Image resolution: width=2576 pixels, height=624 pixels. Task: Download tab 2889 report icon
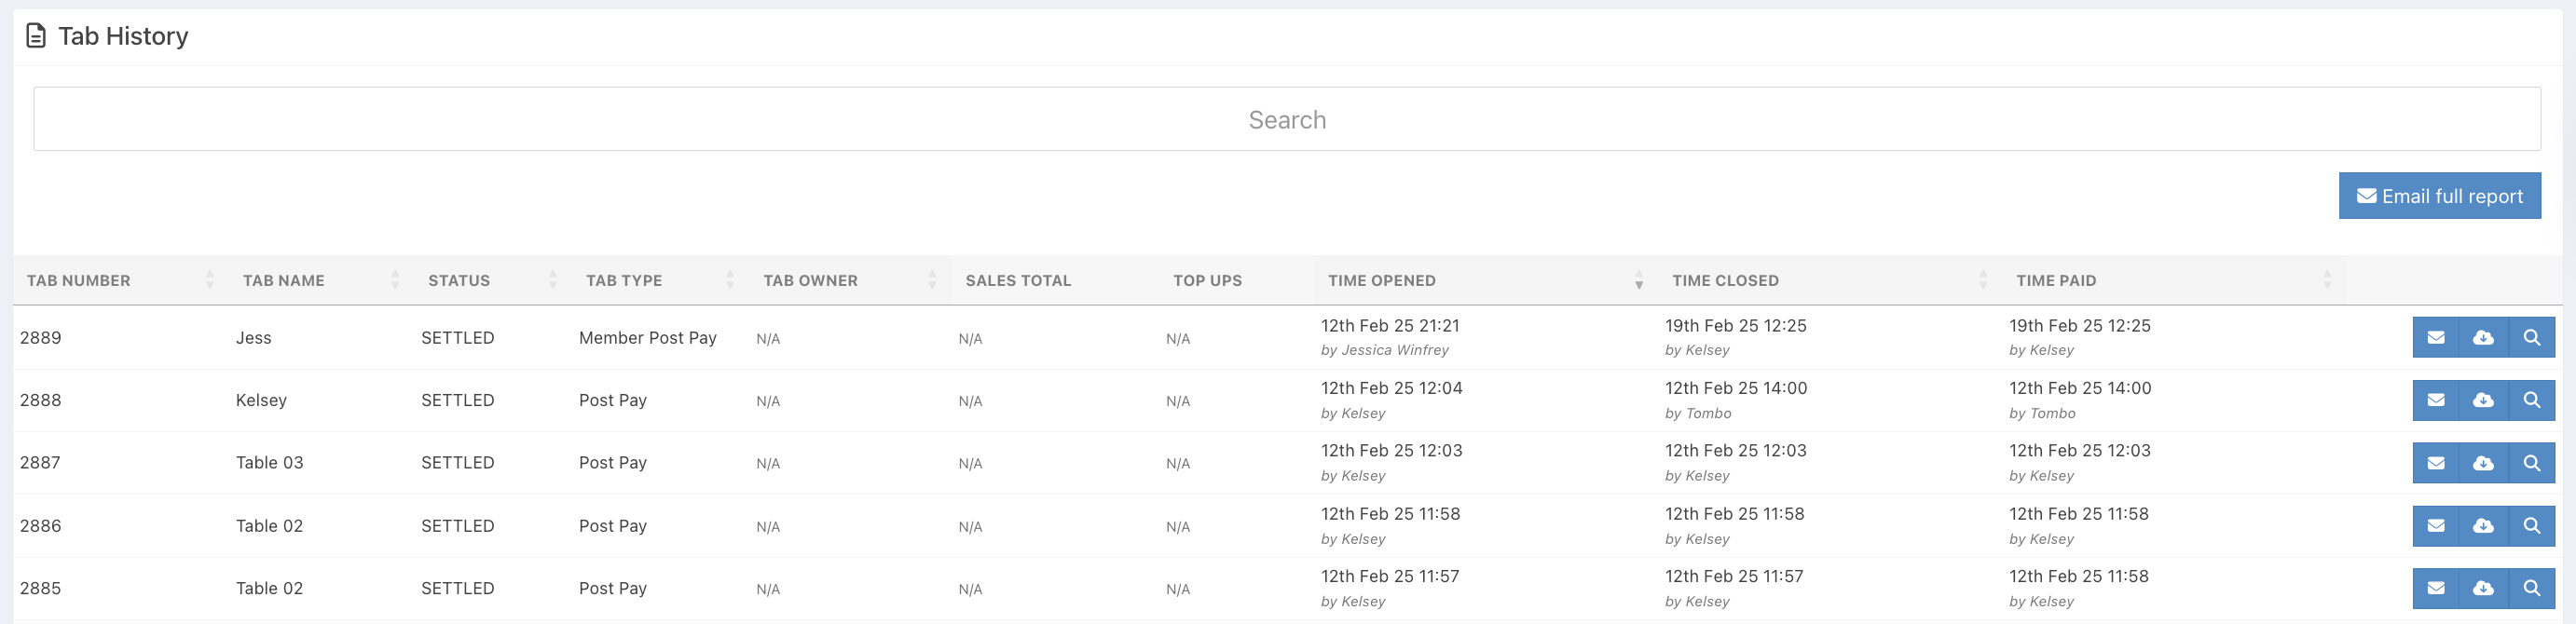point(2483,338)
